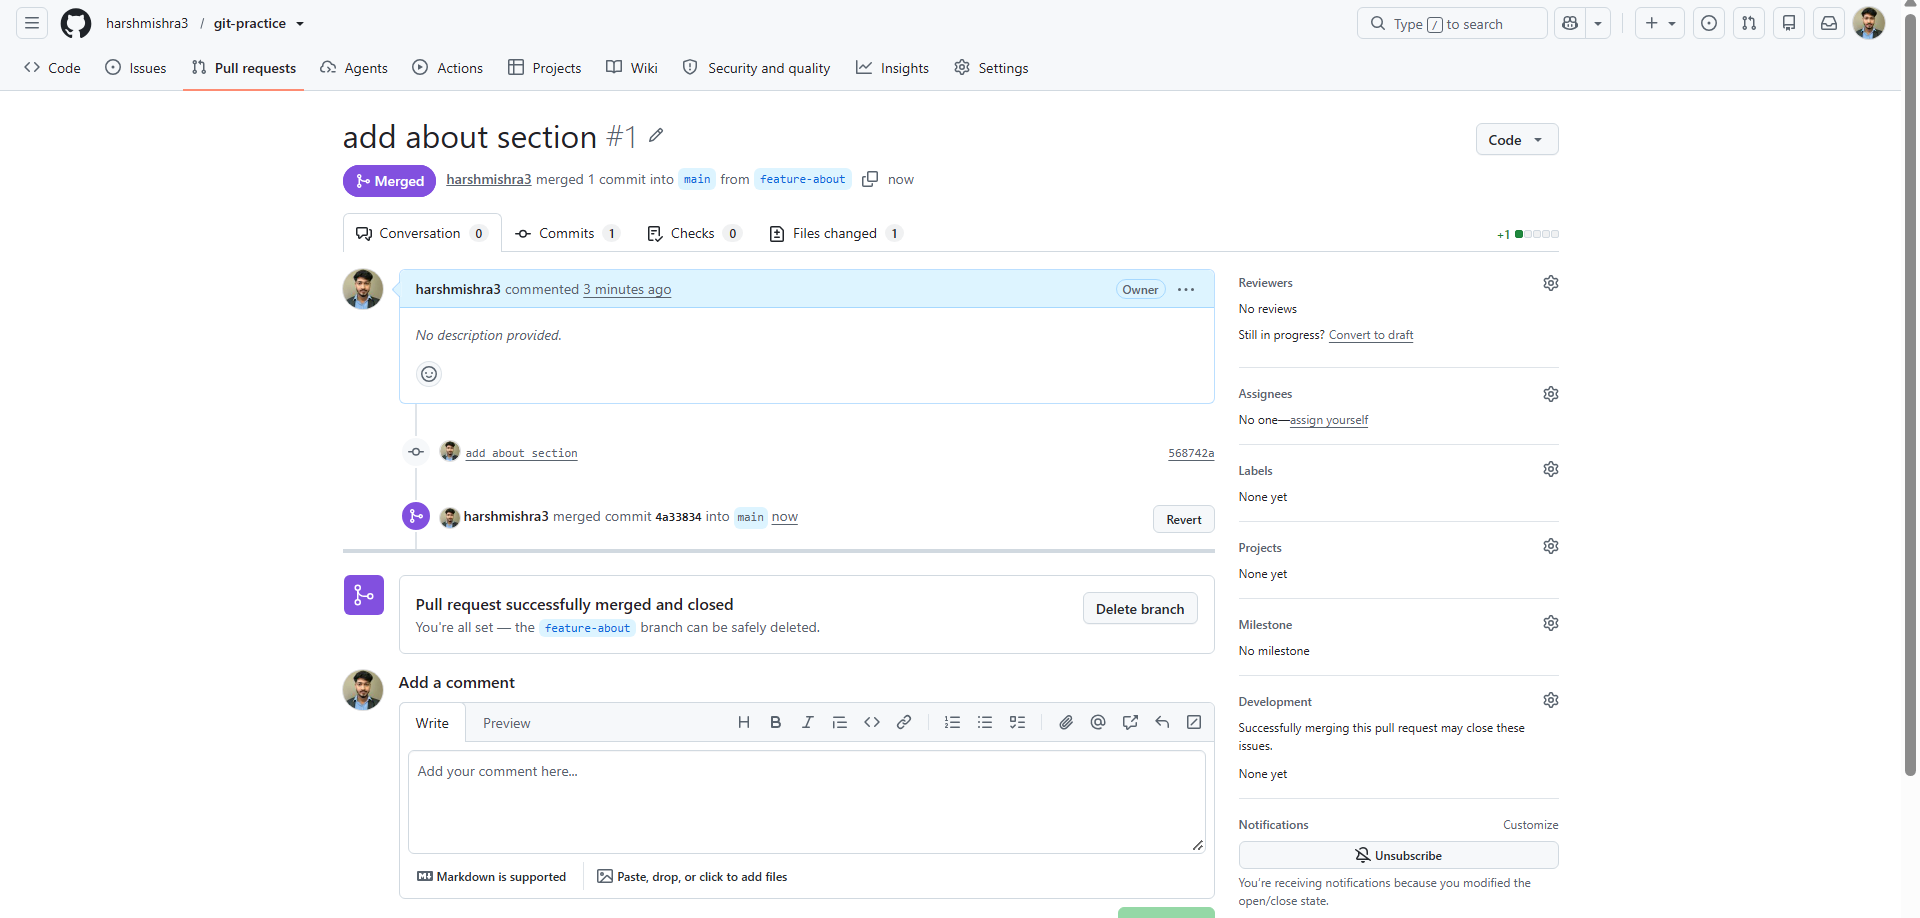This screenshot has height=918, width=1920.
Task: Apply italic formatting in comment editor
Action: (808, 722)
